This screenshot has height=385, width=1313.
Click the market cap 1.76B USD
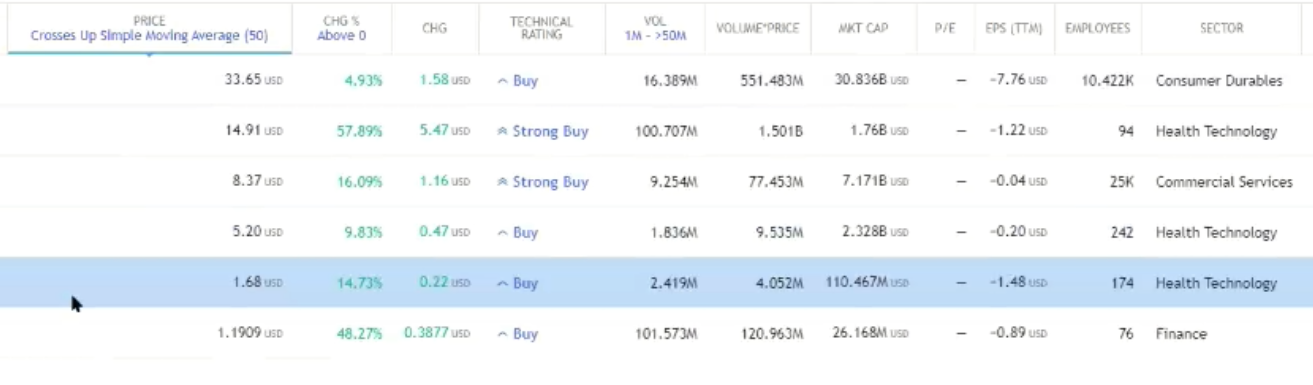click(880, 131)
